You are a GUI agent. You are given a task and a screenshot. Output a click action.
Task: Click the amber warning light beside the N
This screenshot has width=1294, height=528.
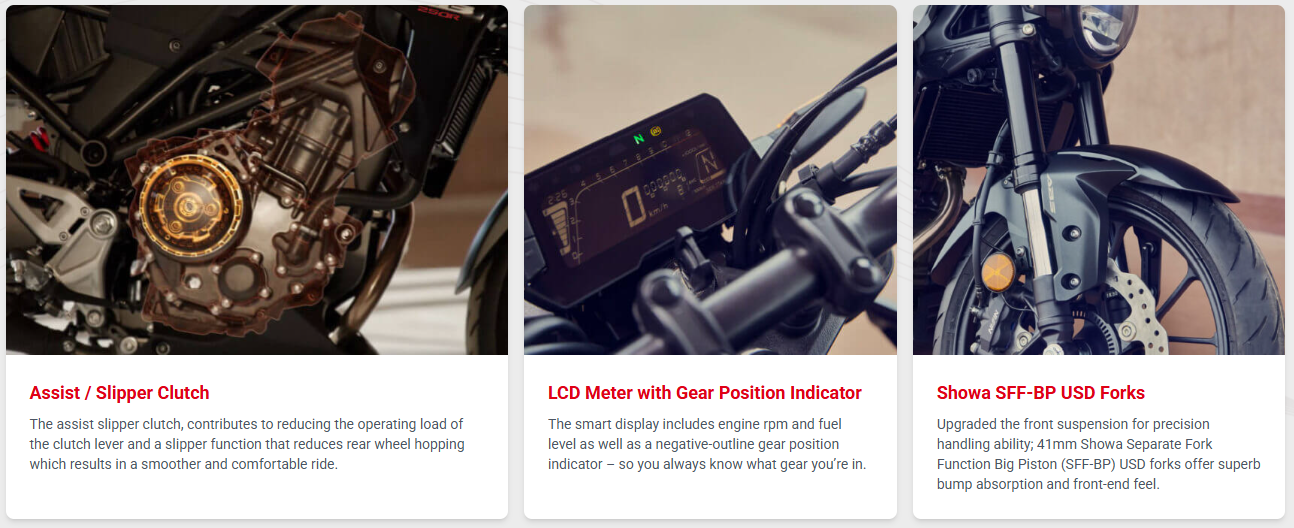pyautogui.click(x=657, y=131)
